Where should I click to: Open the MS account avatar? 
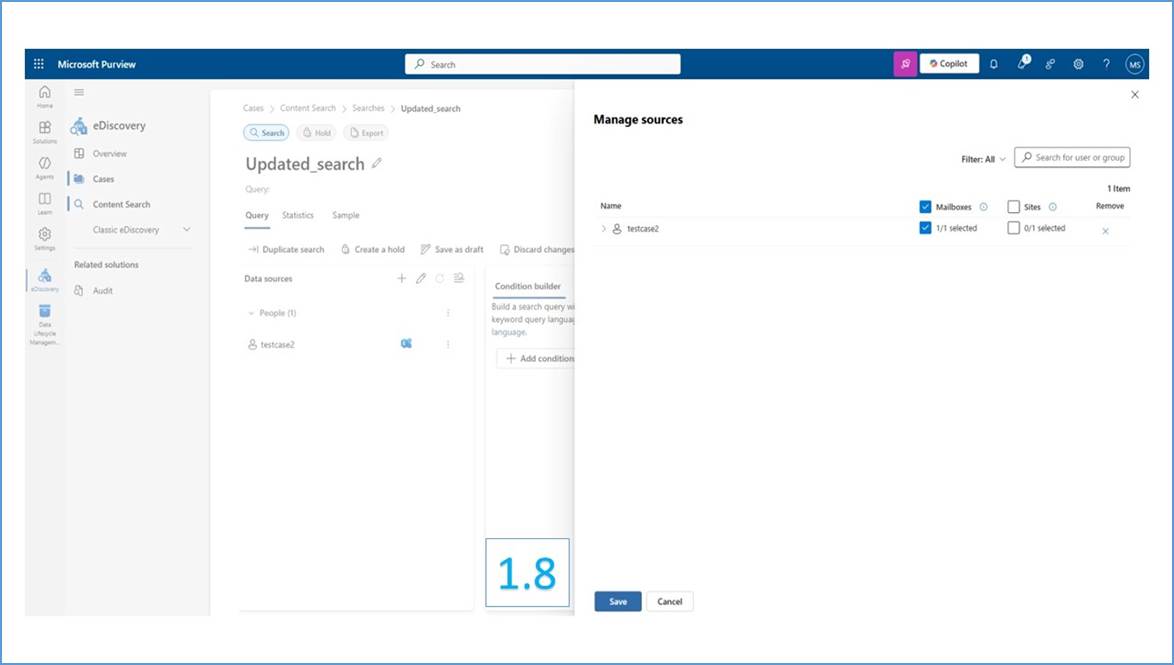point(1134,64)
